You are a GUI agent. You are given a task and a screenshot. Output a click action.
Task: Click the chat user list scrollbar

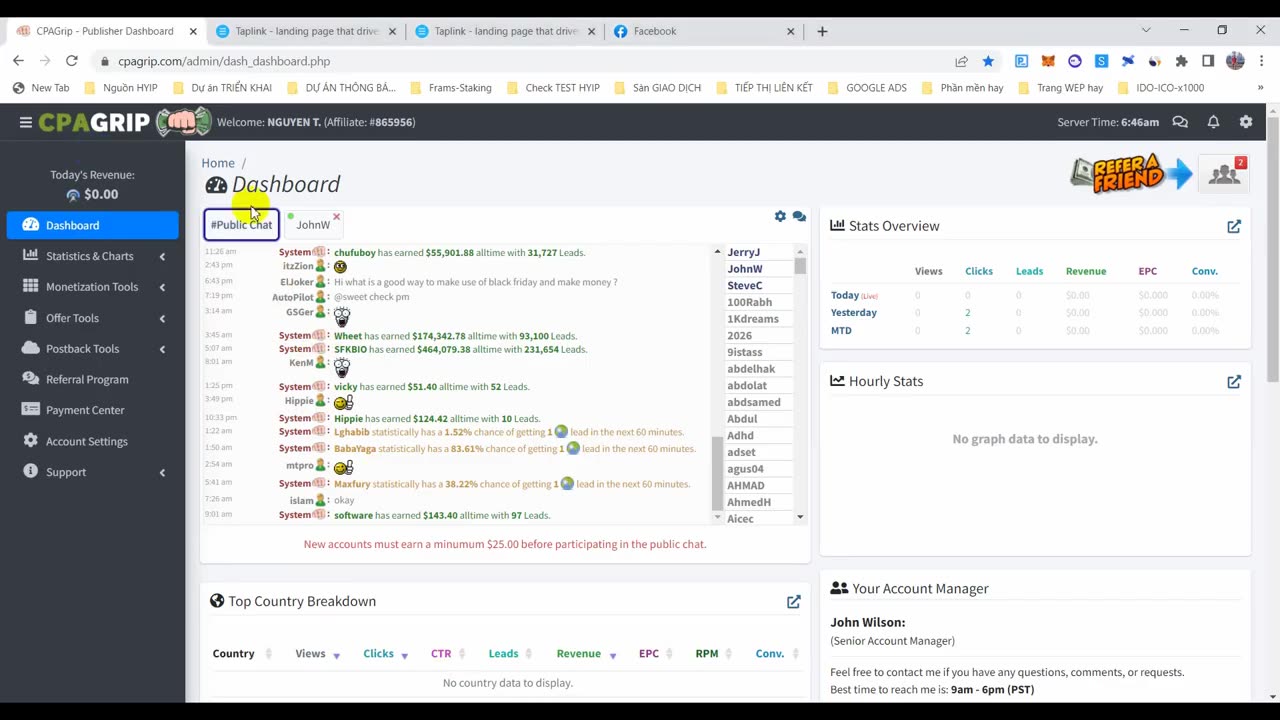click(x=800, y=266)
